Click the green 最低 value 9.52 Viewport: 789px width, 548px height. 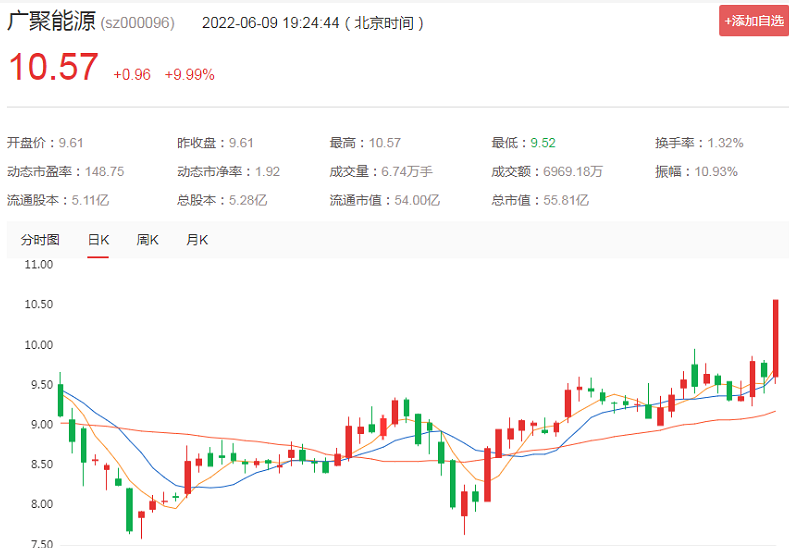tap(543, 143)
